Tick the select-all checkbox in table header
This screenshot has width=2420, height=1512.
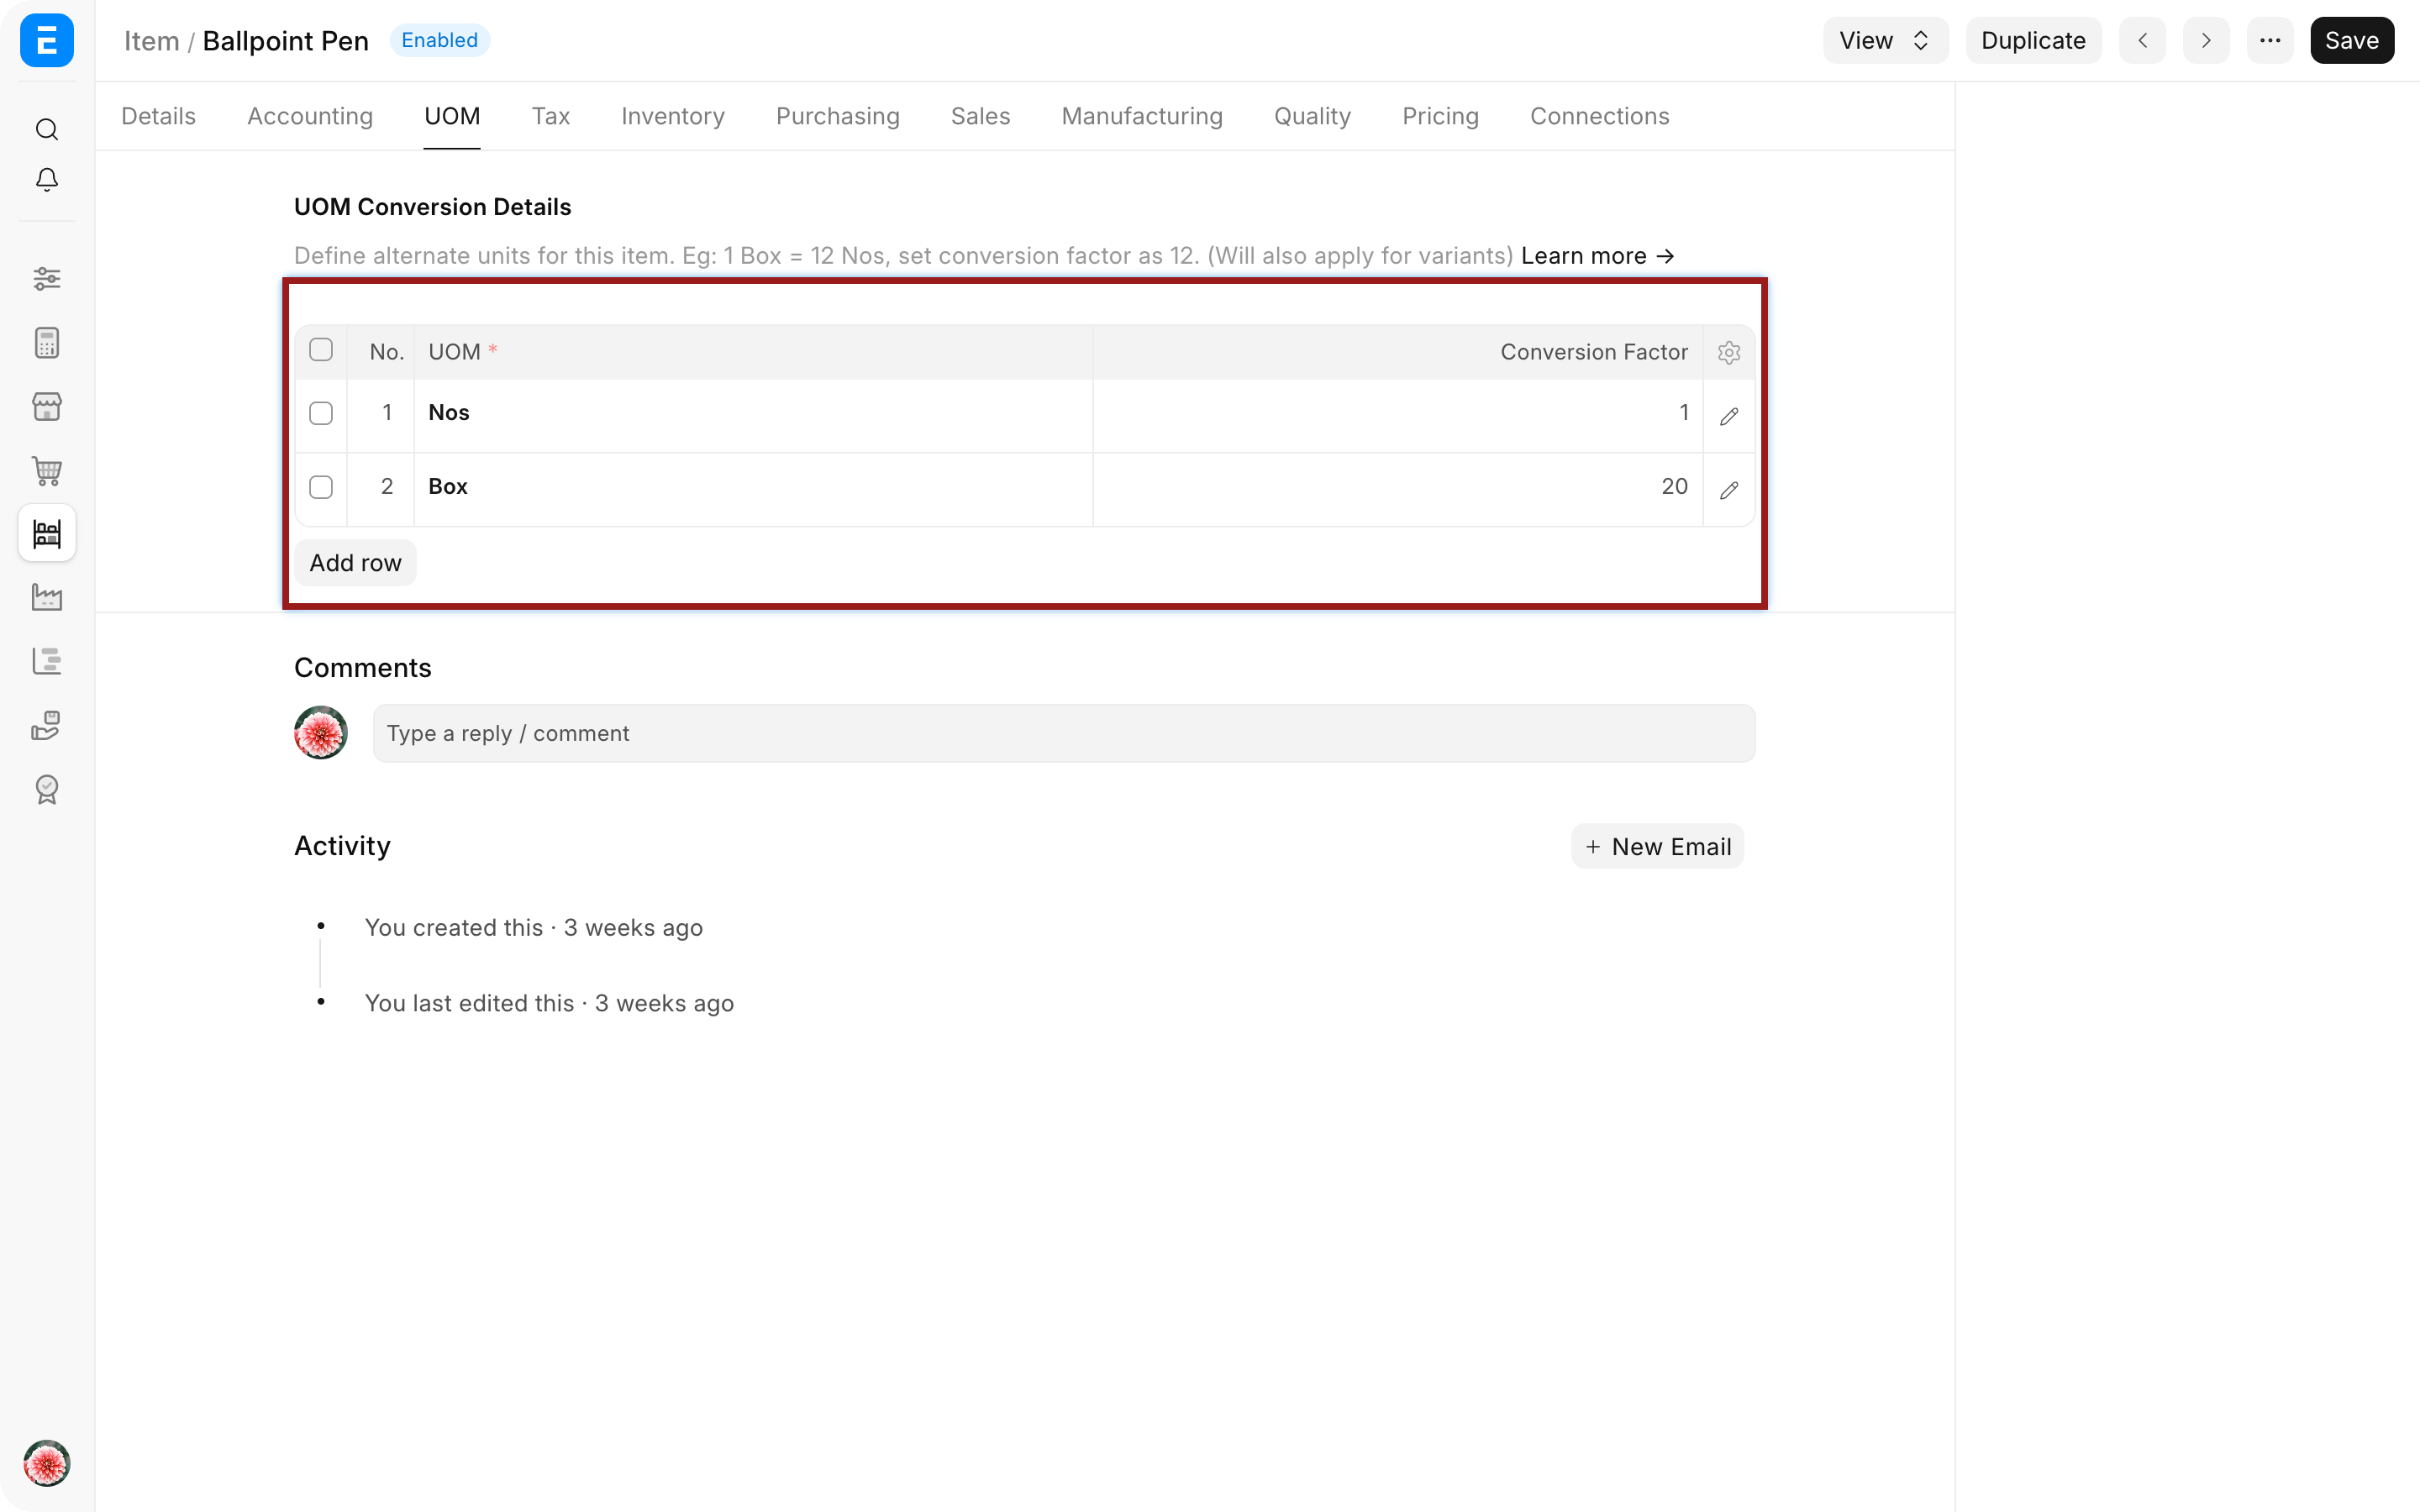click(x=321, y=350)
